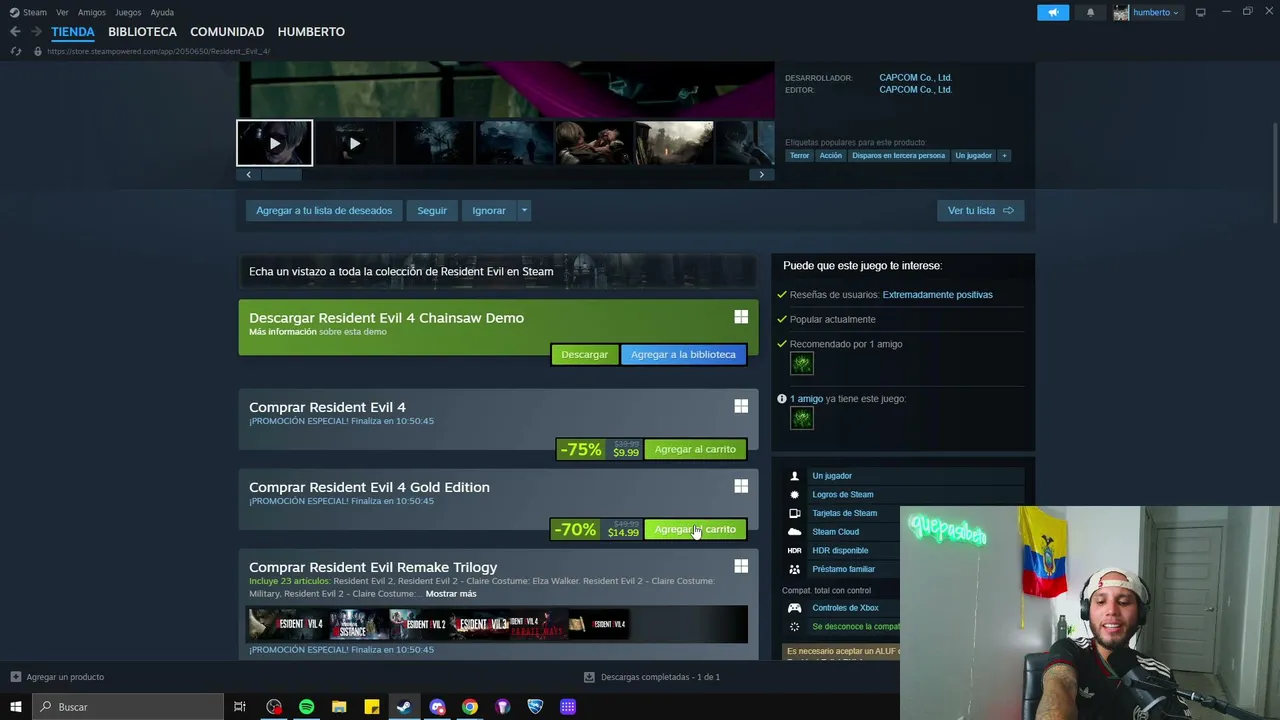This screenshot has width=1280, height=720.
Task: Open the announcements megaphone button
Action: coord(1053,12)
